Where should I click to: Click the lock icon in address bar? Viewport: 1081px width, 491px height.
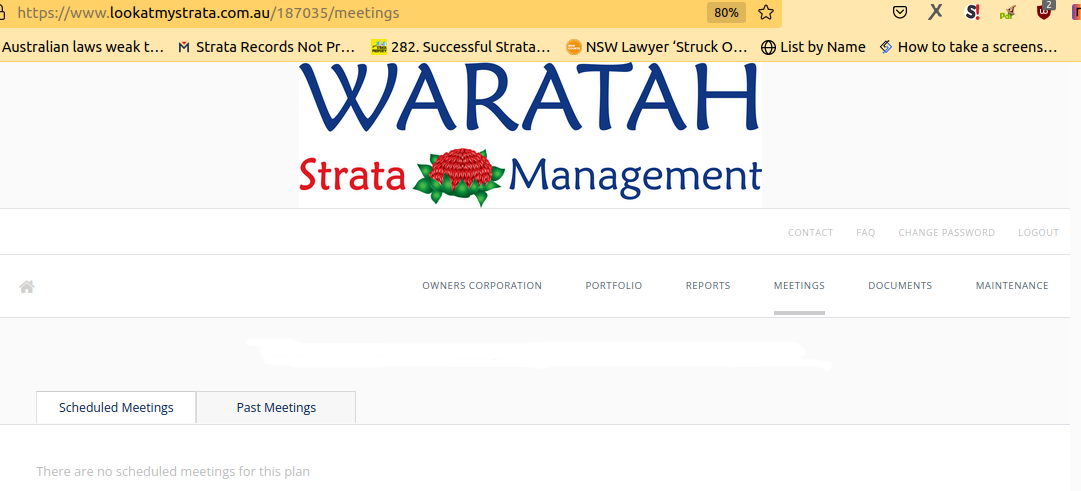3,12
